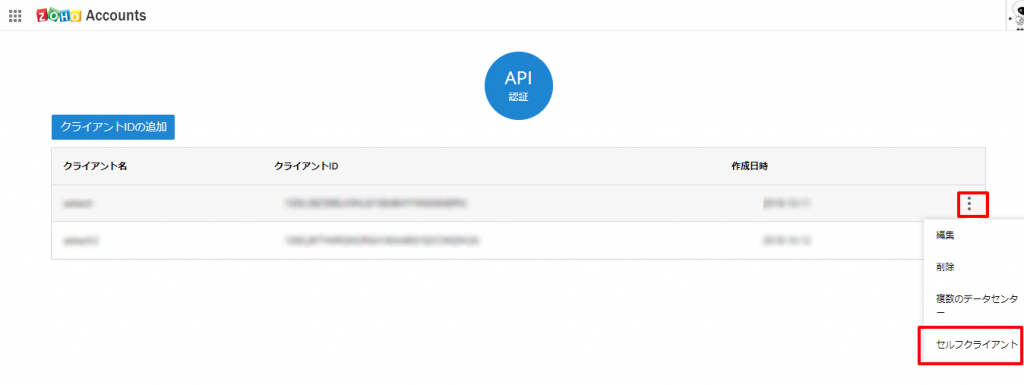This screenshot has width=1024, height=385.
Task: Select 編集 from the context menu
Action: click(x=945, y=236)
